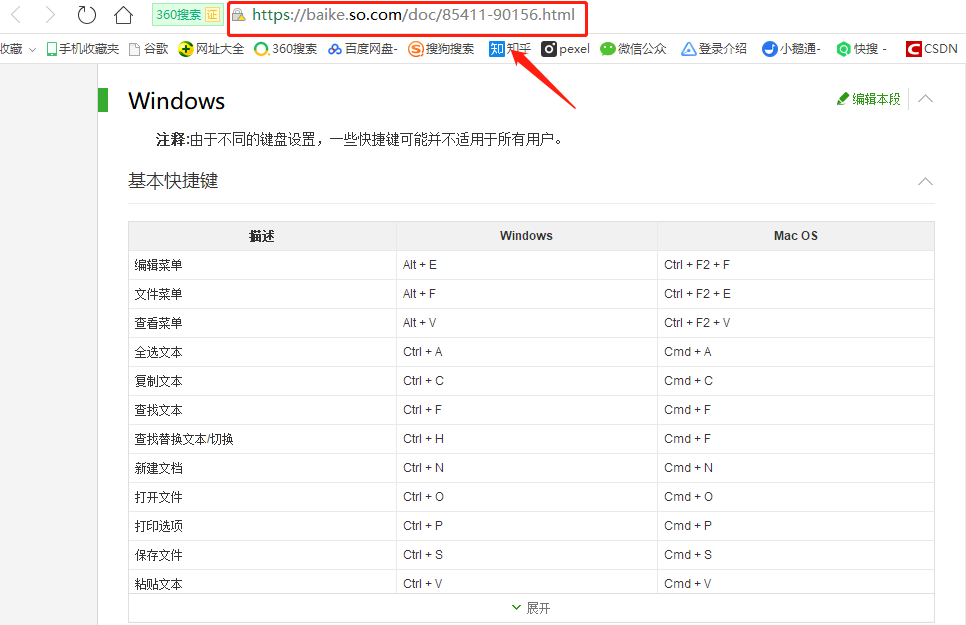This screenshot has height=625, width=966.
Task: Open the CSDN bookmark
Action: click(932, 49)
